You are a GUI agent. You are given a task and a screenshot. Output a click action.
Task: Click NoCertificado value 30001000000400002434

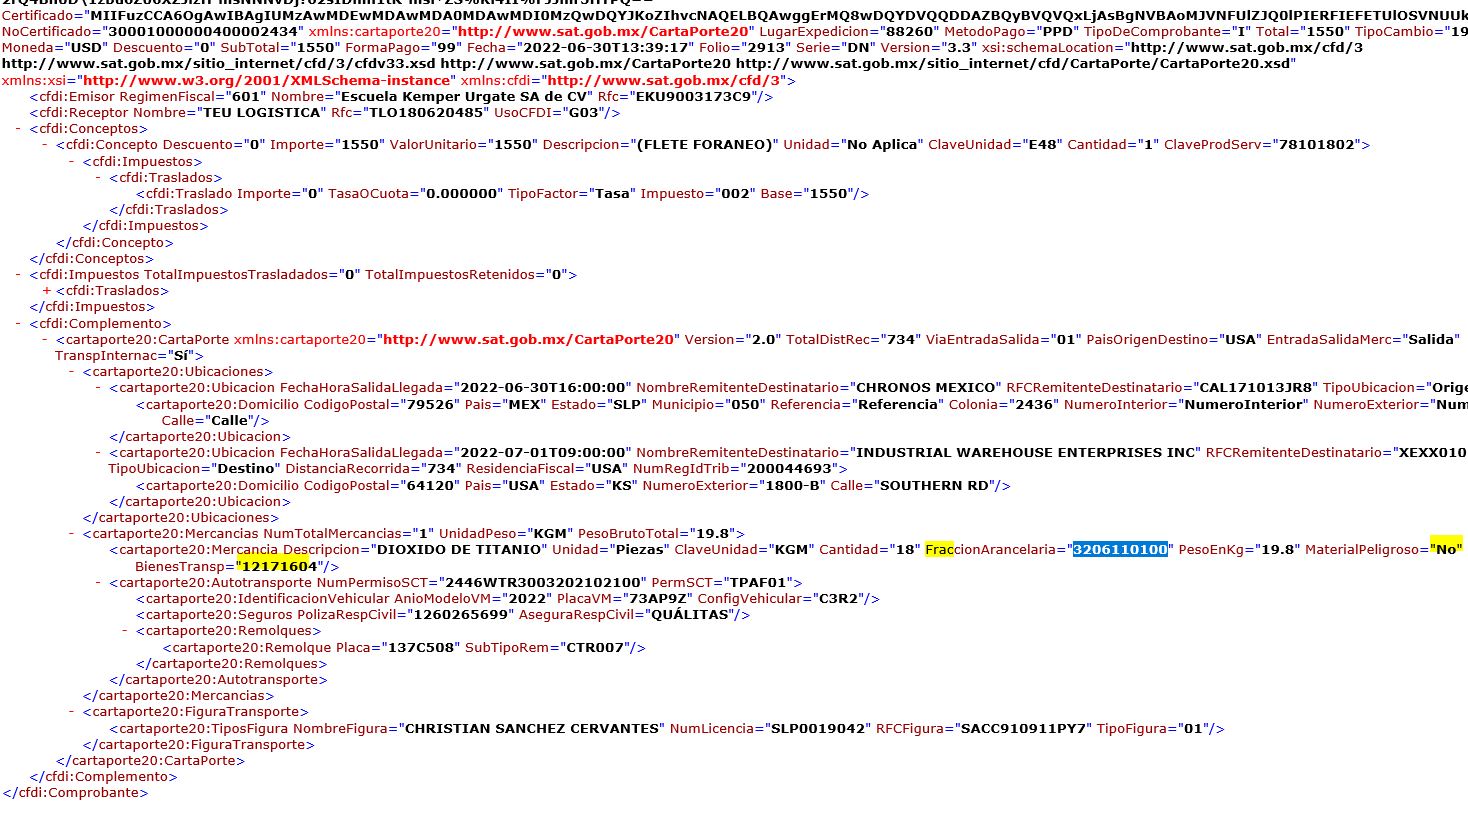203,32
